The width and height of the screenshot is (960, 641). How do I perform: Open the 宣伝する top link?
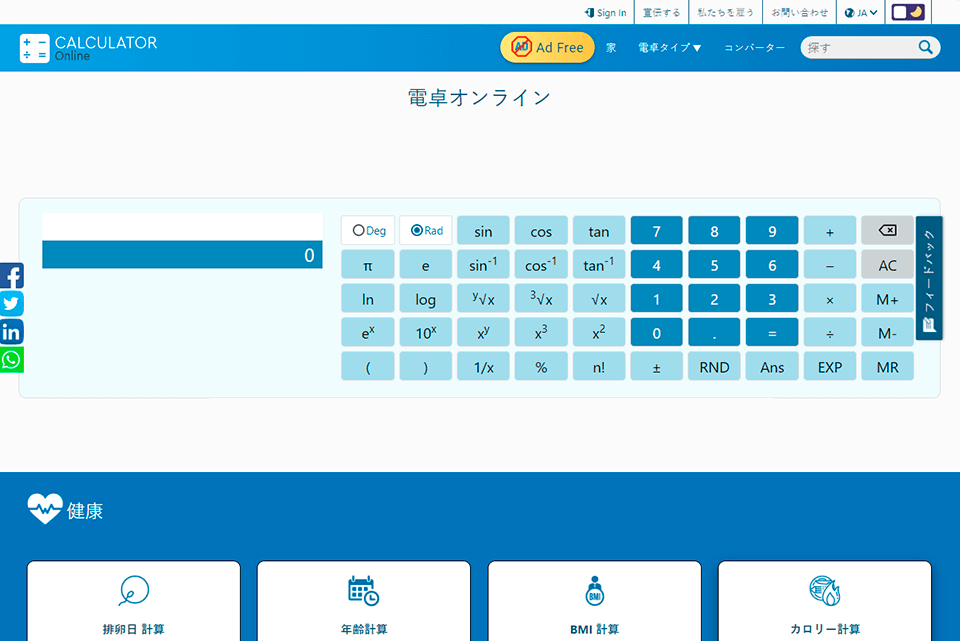pos(661,12)
